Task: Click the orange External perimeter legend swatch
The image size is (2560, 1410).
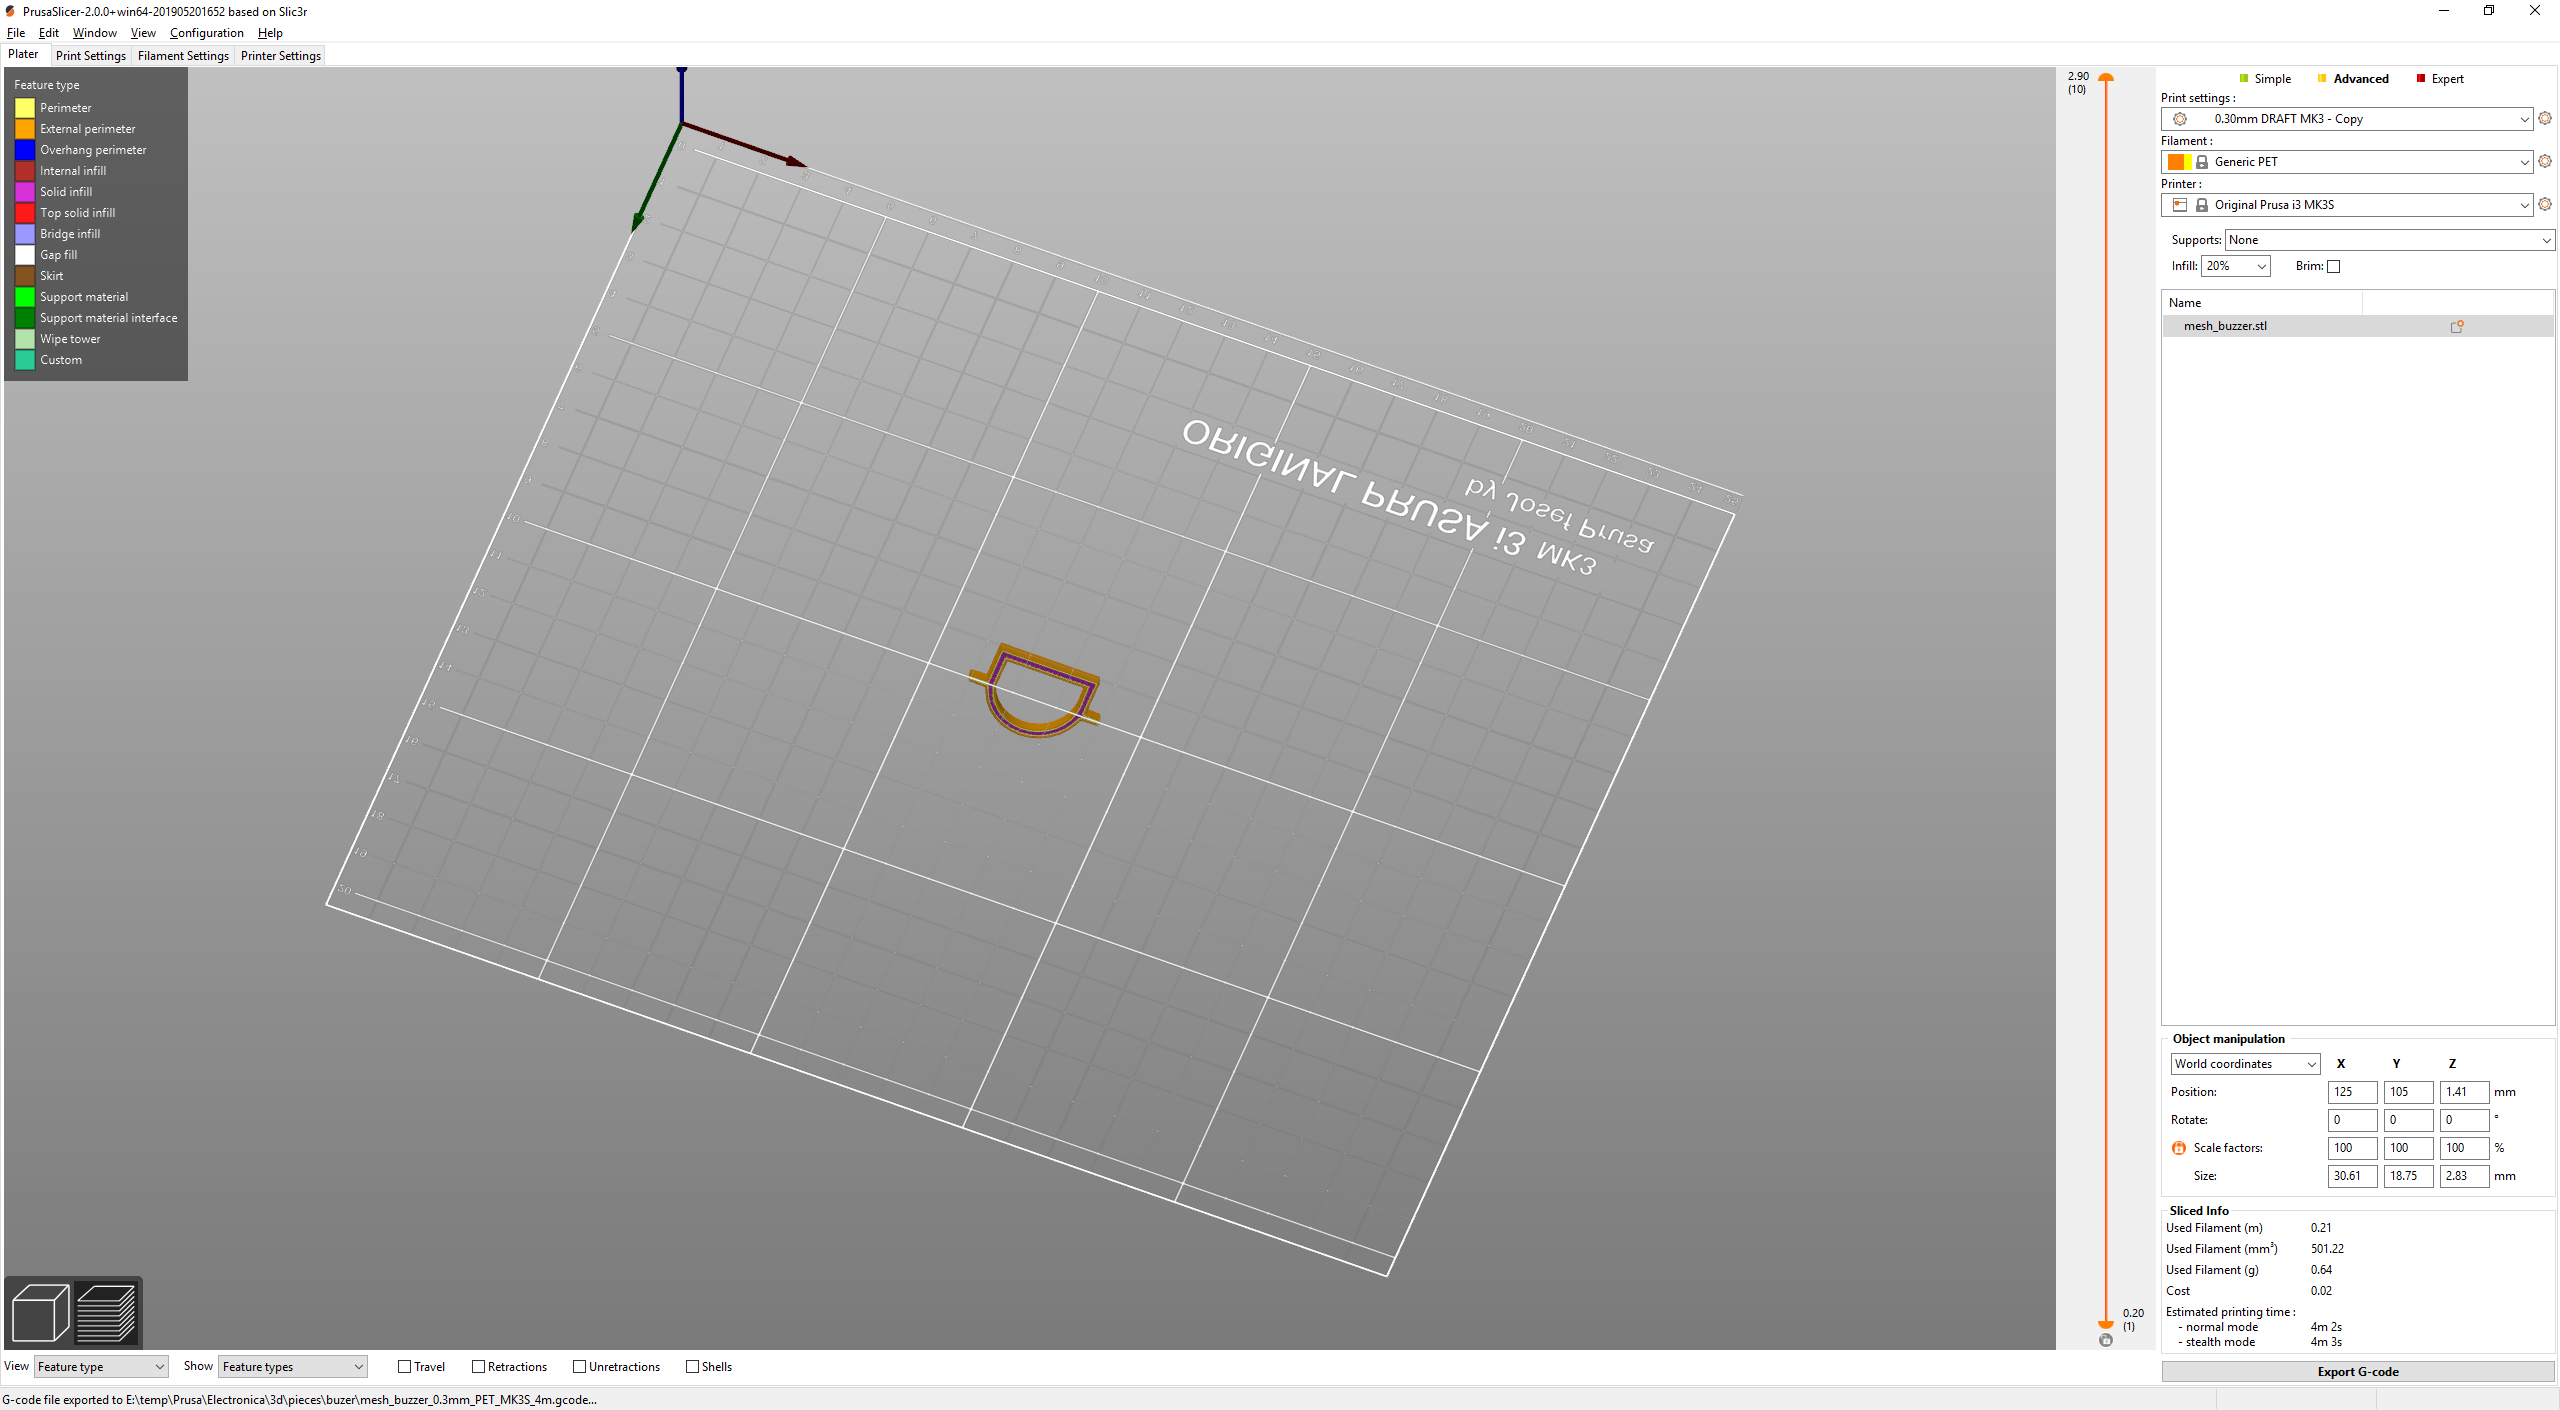Action: click(x=25, y=129)
